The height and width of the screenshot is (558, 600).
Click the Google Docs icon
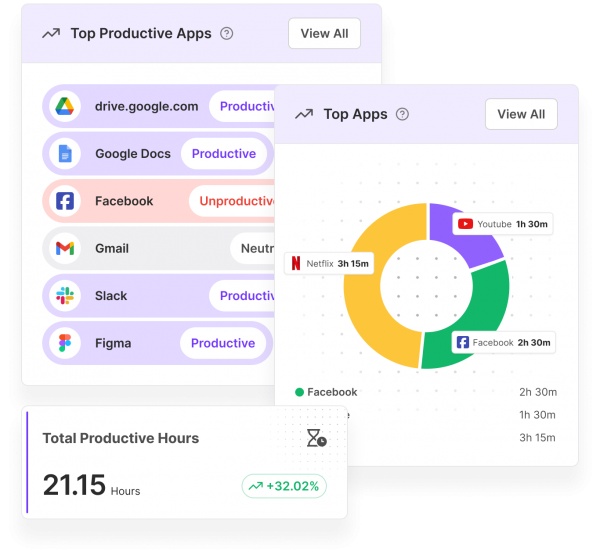click(65, 153)
